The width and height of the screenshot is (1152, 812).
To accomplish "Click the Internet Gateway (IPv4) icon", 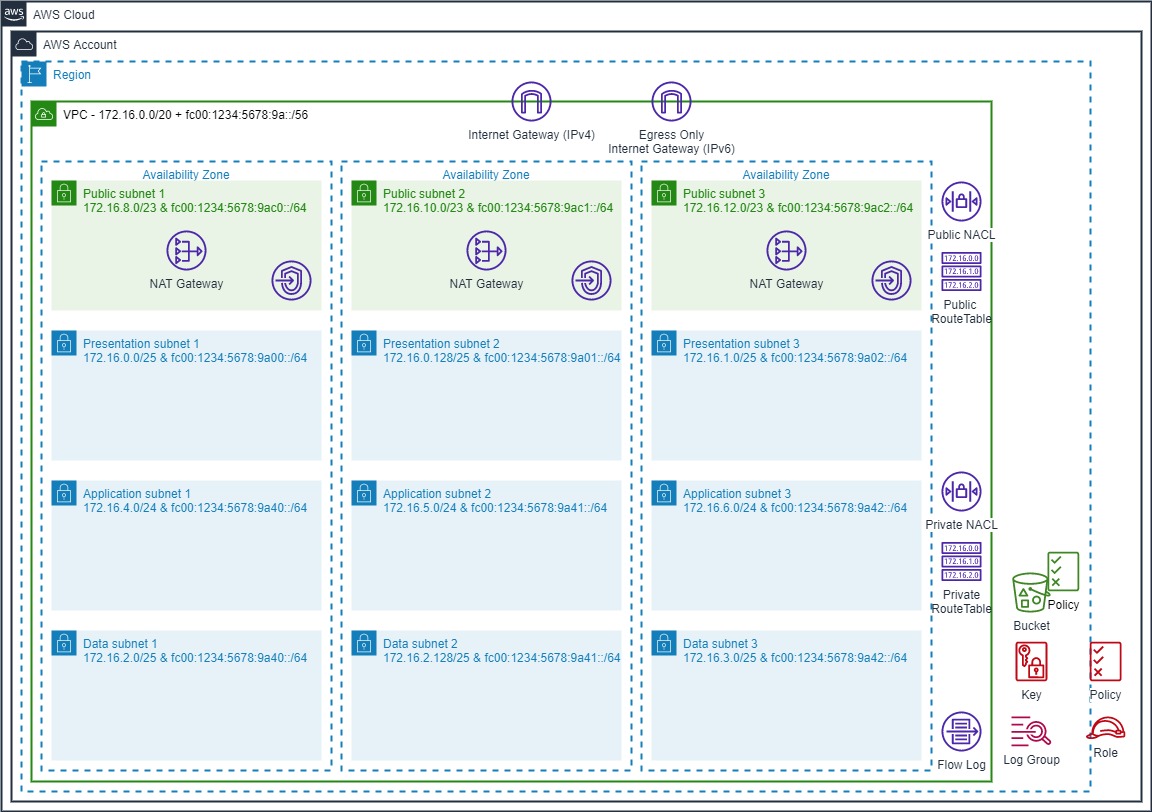I will 531,101.
